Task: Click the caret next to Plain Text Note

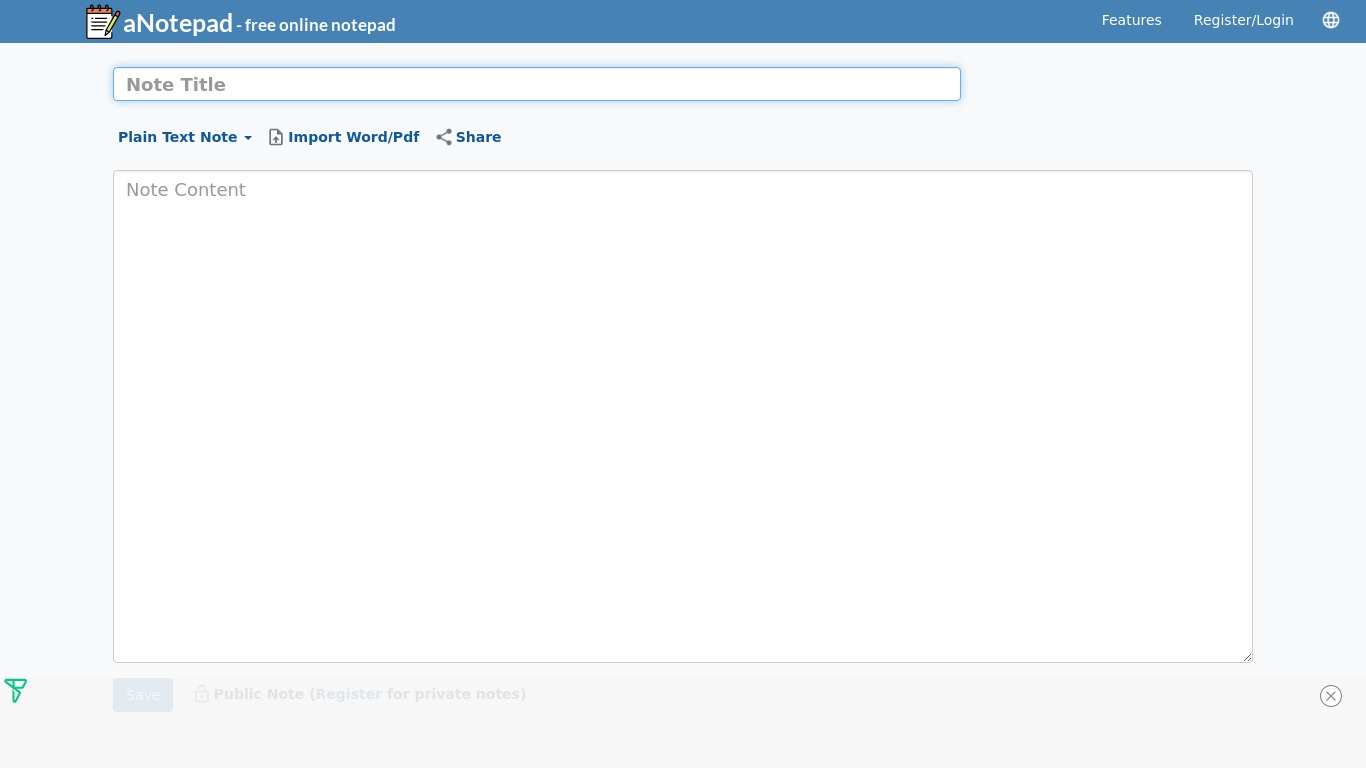Action: click(x=248, y=138)
